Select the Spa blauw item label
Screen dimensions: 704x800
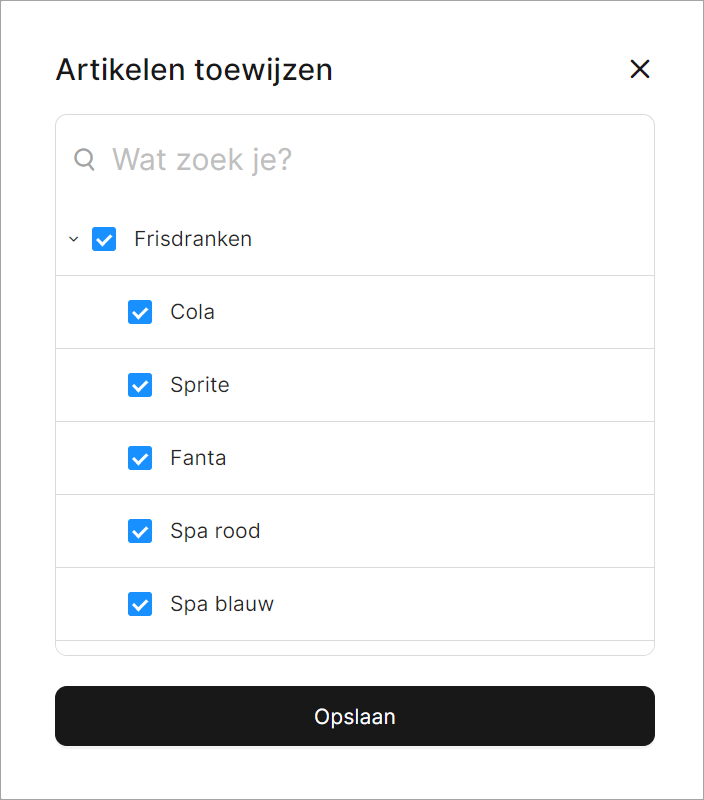222,604
